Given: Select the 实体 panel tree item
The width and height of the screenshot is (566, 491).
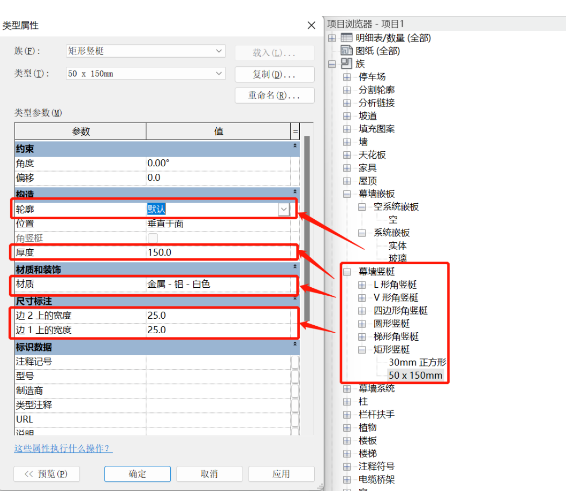Looking at the screenshot, I should pos(397,246).
